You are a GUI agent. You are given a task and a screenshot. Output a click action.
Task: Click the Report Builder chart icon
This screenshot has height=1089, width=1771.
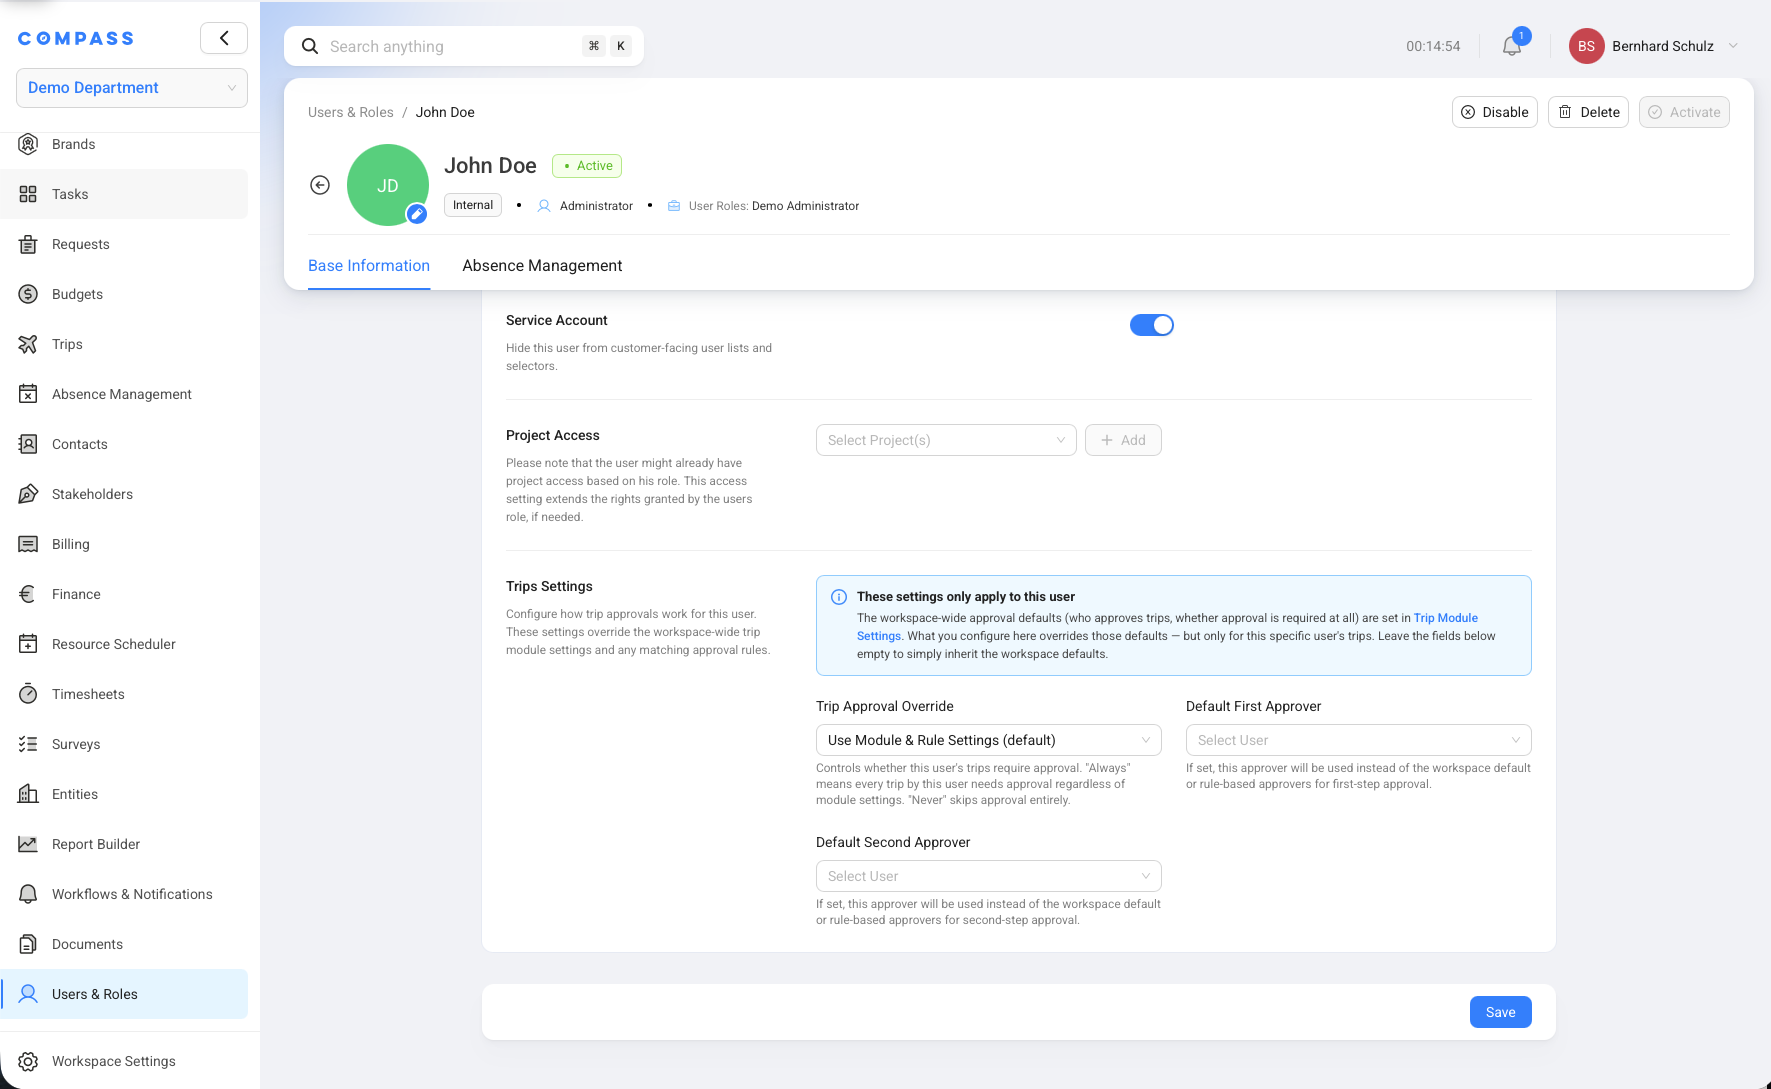point(28,844)
